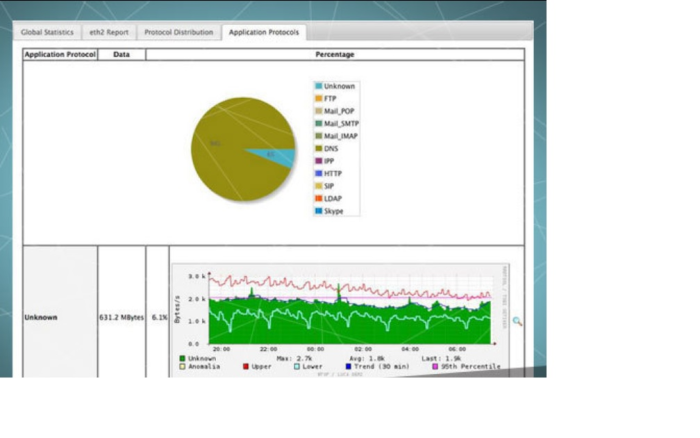Click the Max: 2.7k value under graph
This screenshot has height=438, width=700.
(x=294, y=359)
